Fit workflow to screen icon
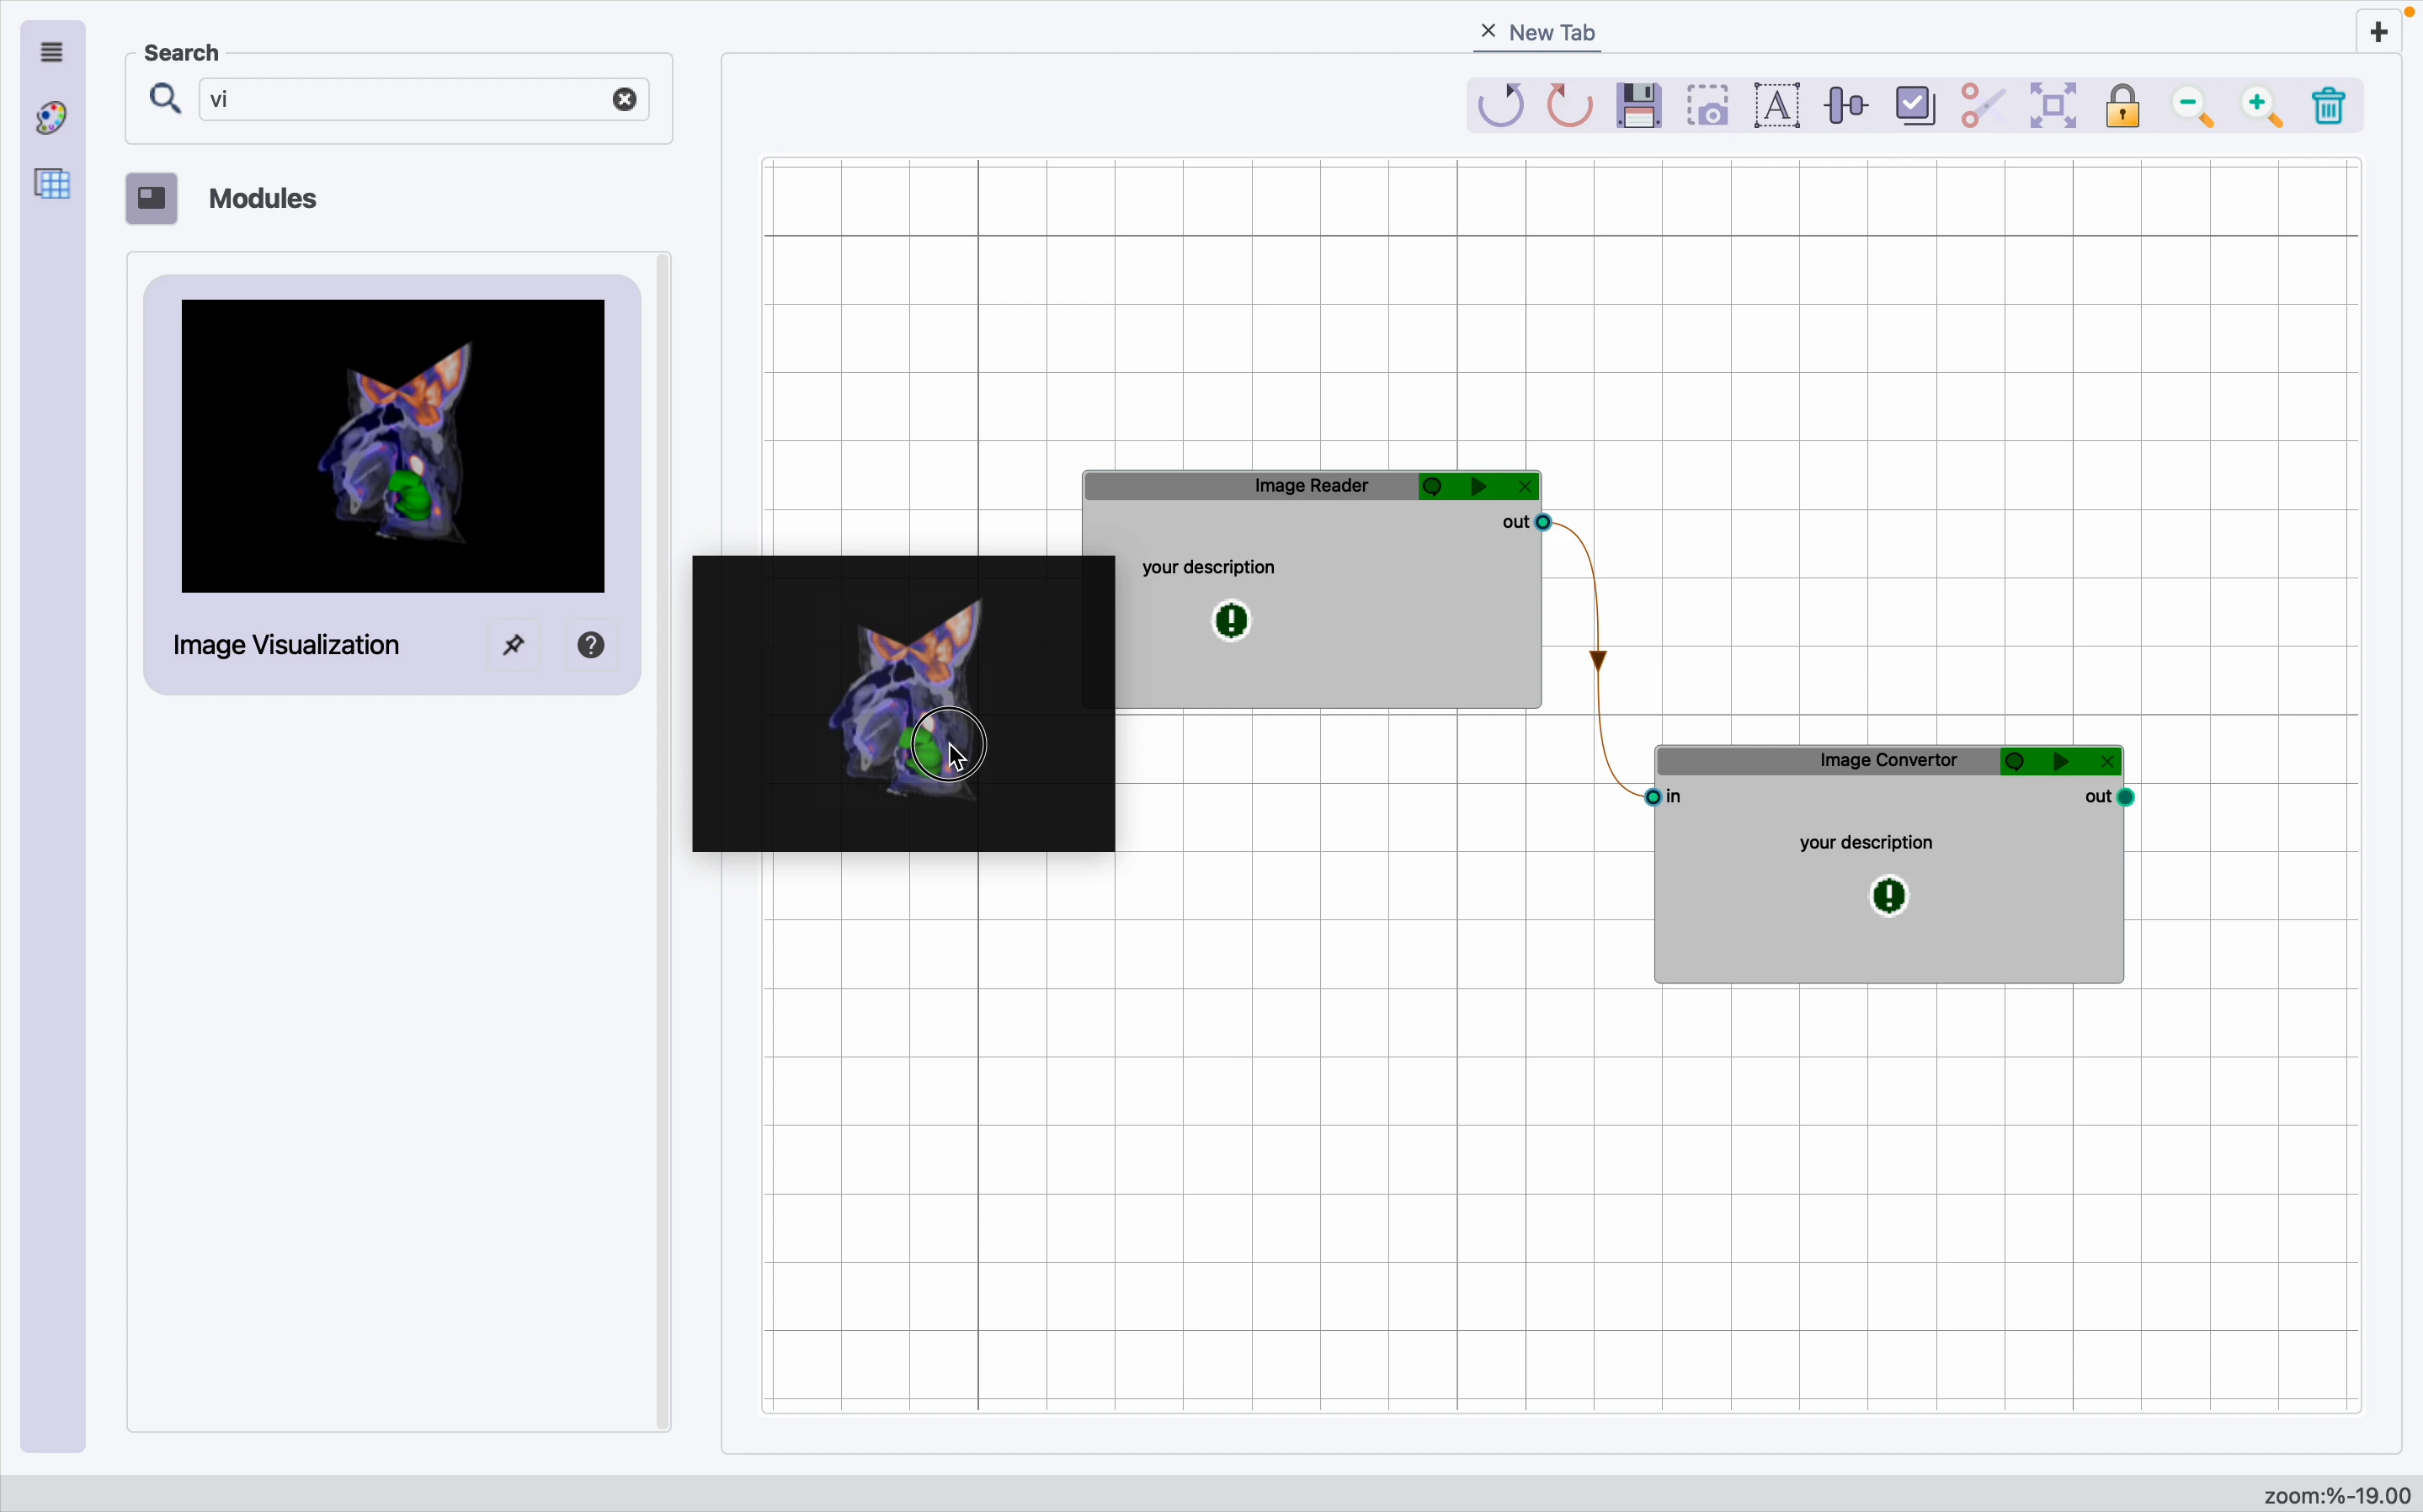This screenshot has width=2423, height=1512. coord(2054,105)
